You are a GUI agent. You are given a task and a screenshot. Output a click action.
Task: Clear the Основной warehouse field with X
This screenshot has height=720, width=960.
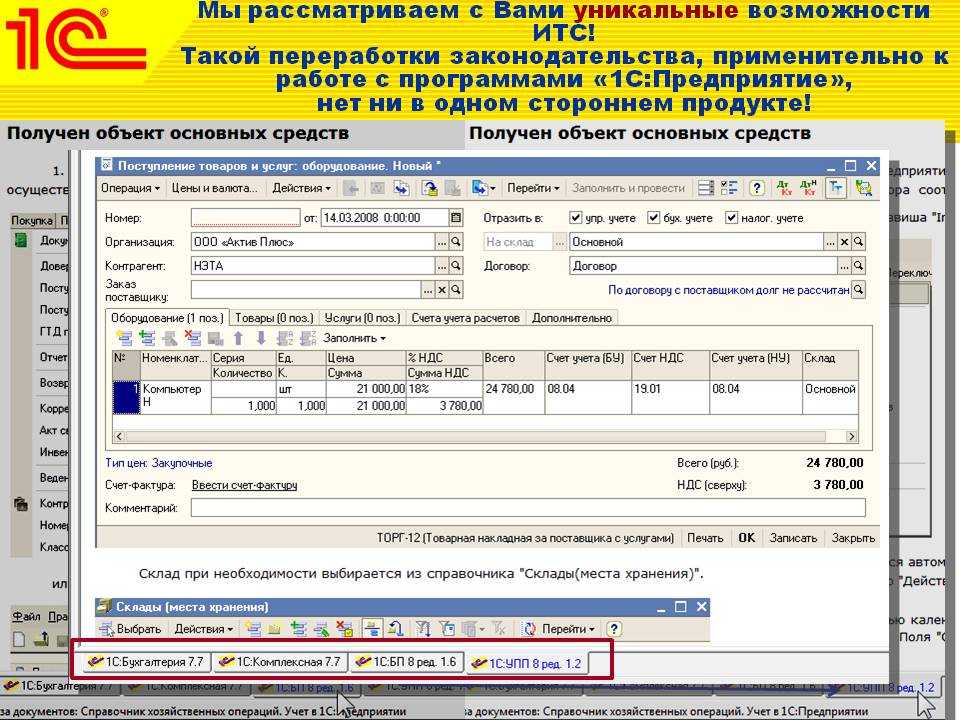pyautogui.click(x=844, y=242)
